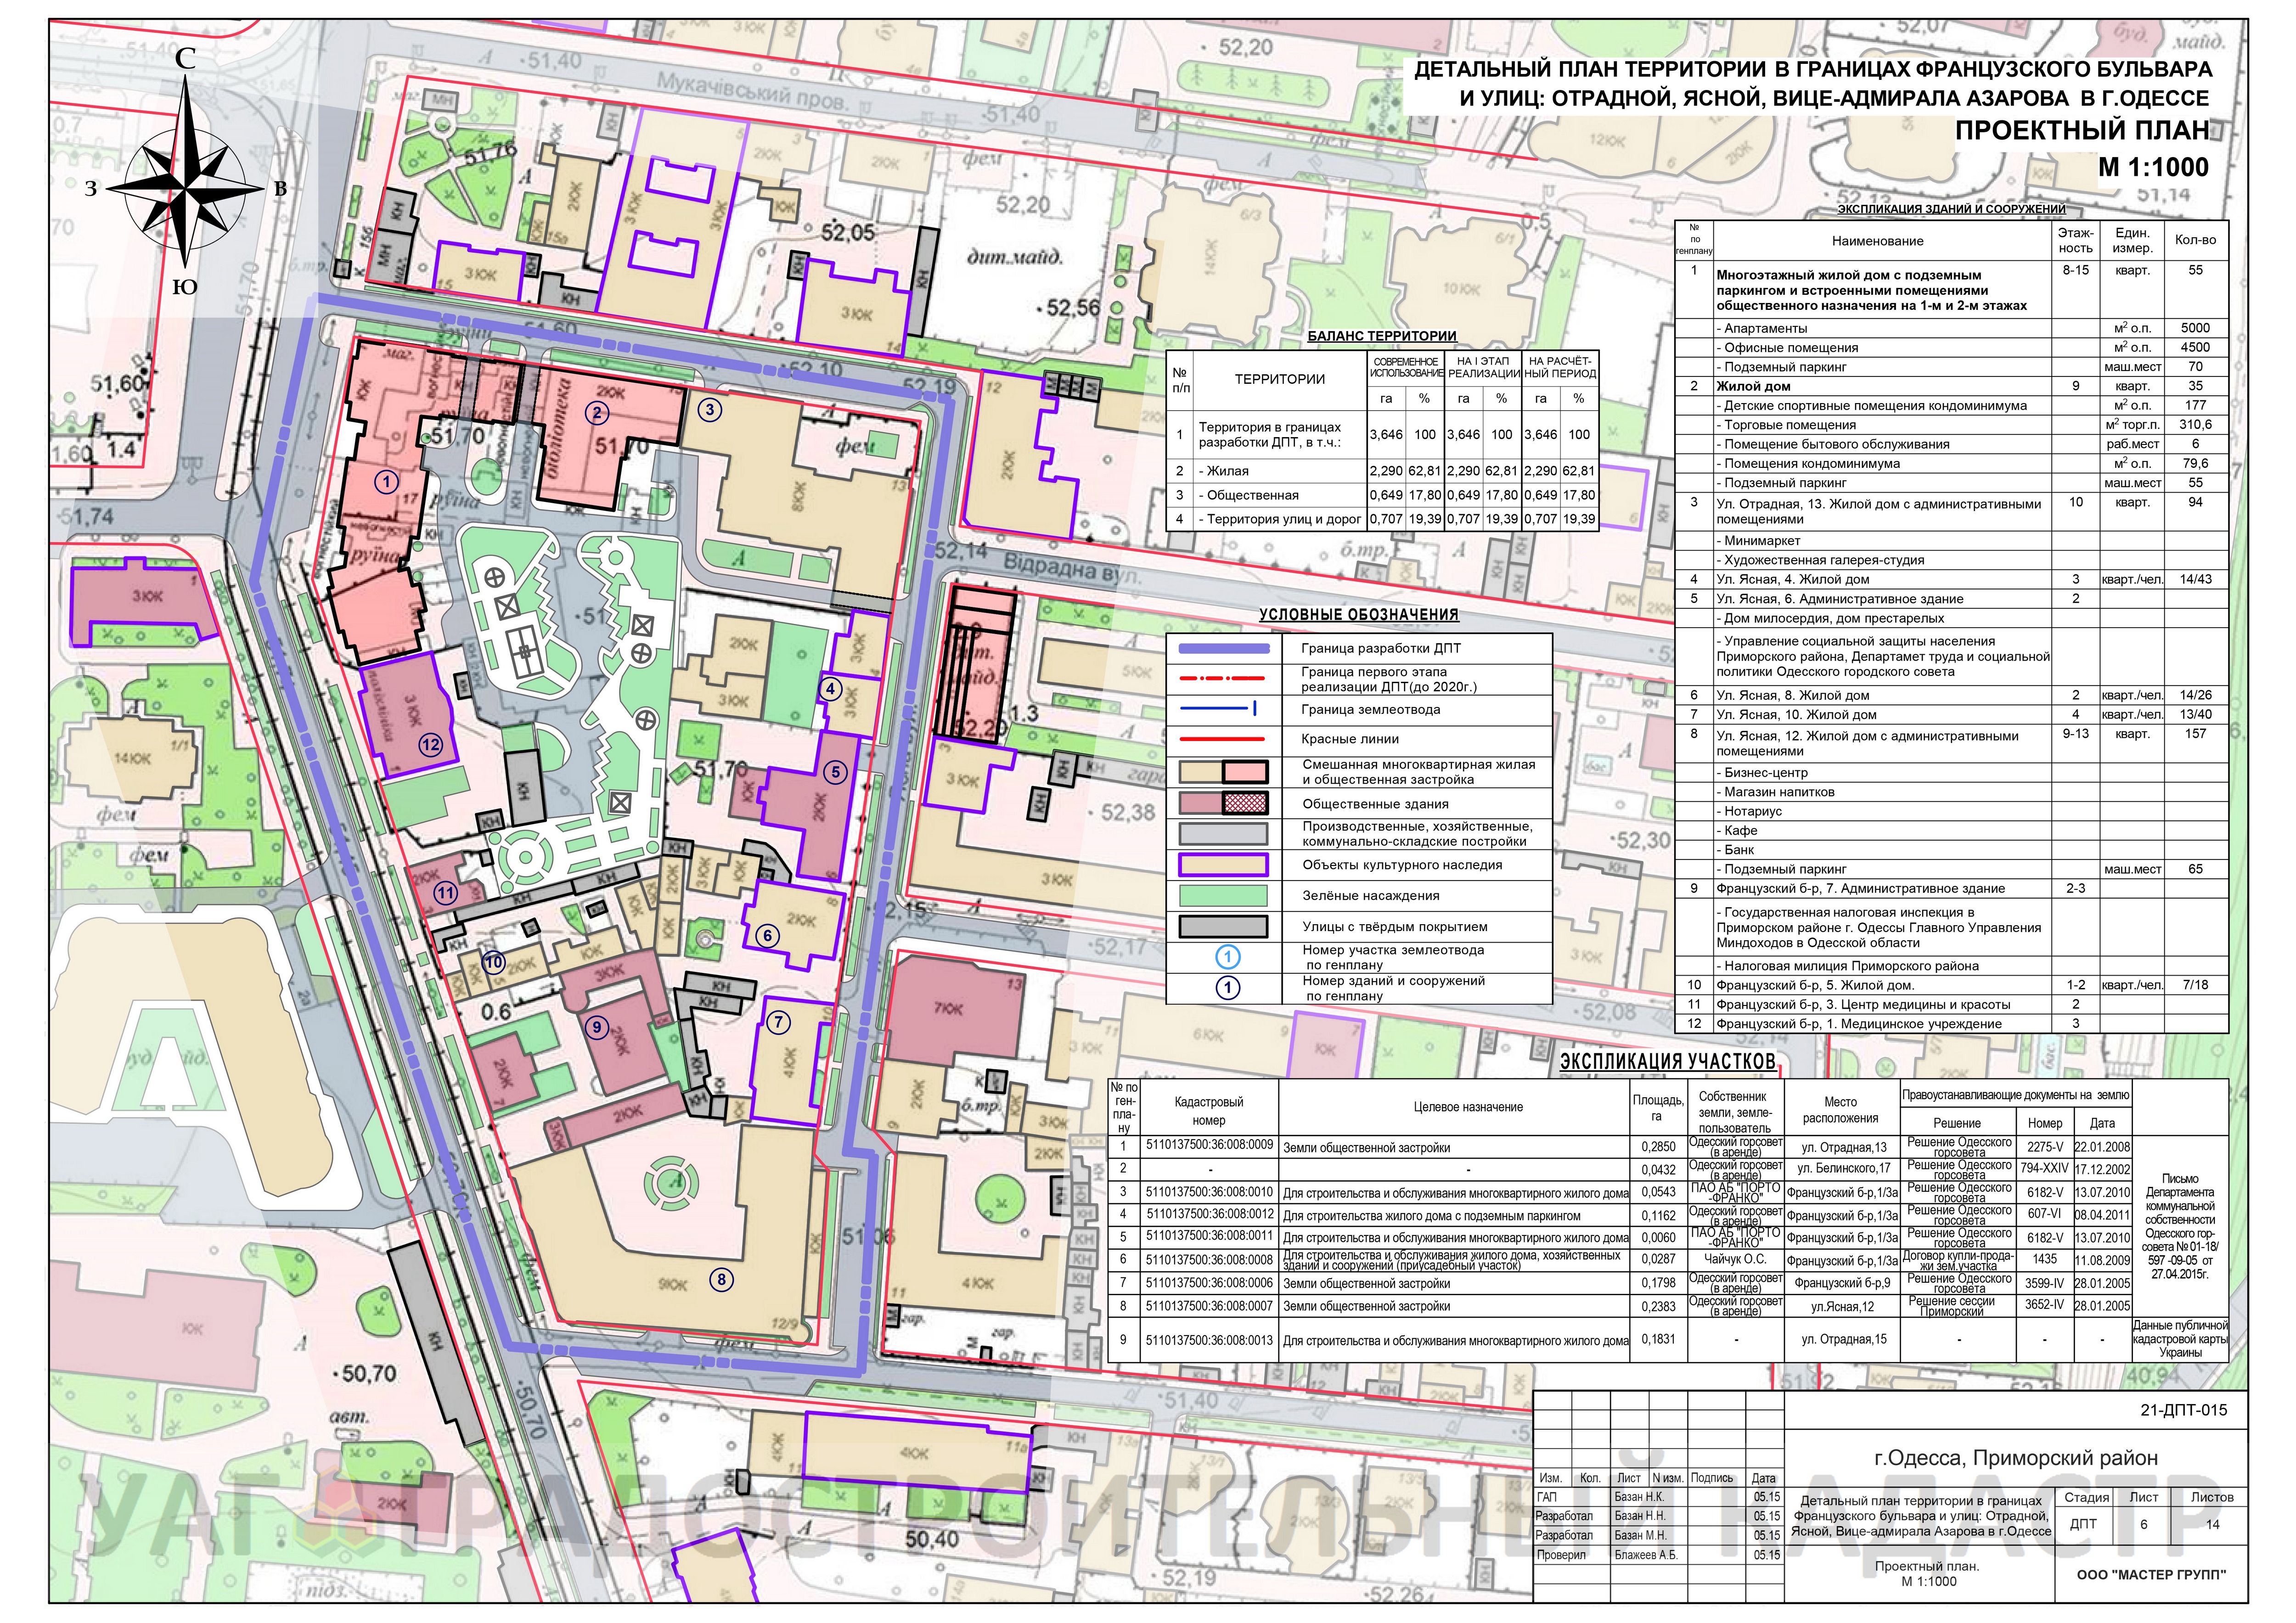This screenshot has height=1623, width=2296.
Task: Click light-blue circle parcel number legend icon
Action: [1227, 957]
